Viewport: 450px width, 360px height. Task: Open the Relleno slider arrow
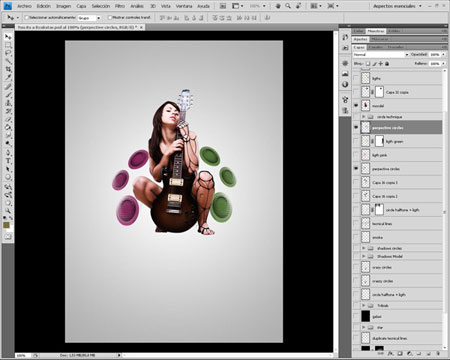(443, 63)
